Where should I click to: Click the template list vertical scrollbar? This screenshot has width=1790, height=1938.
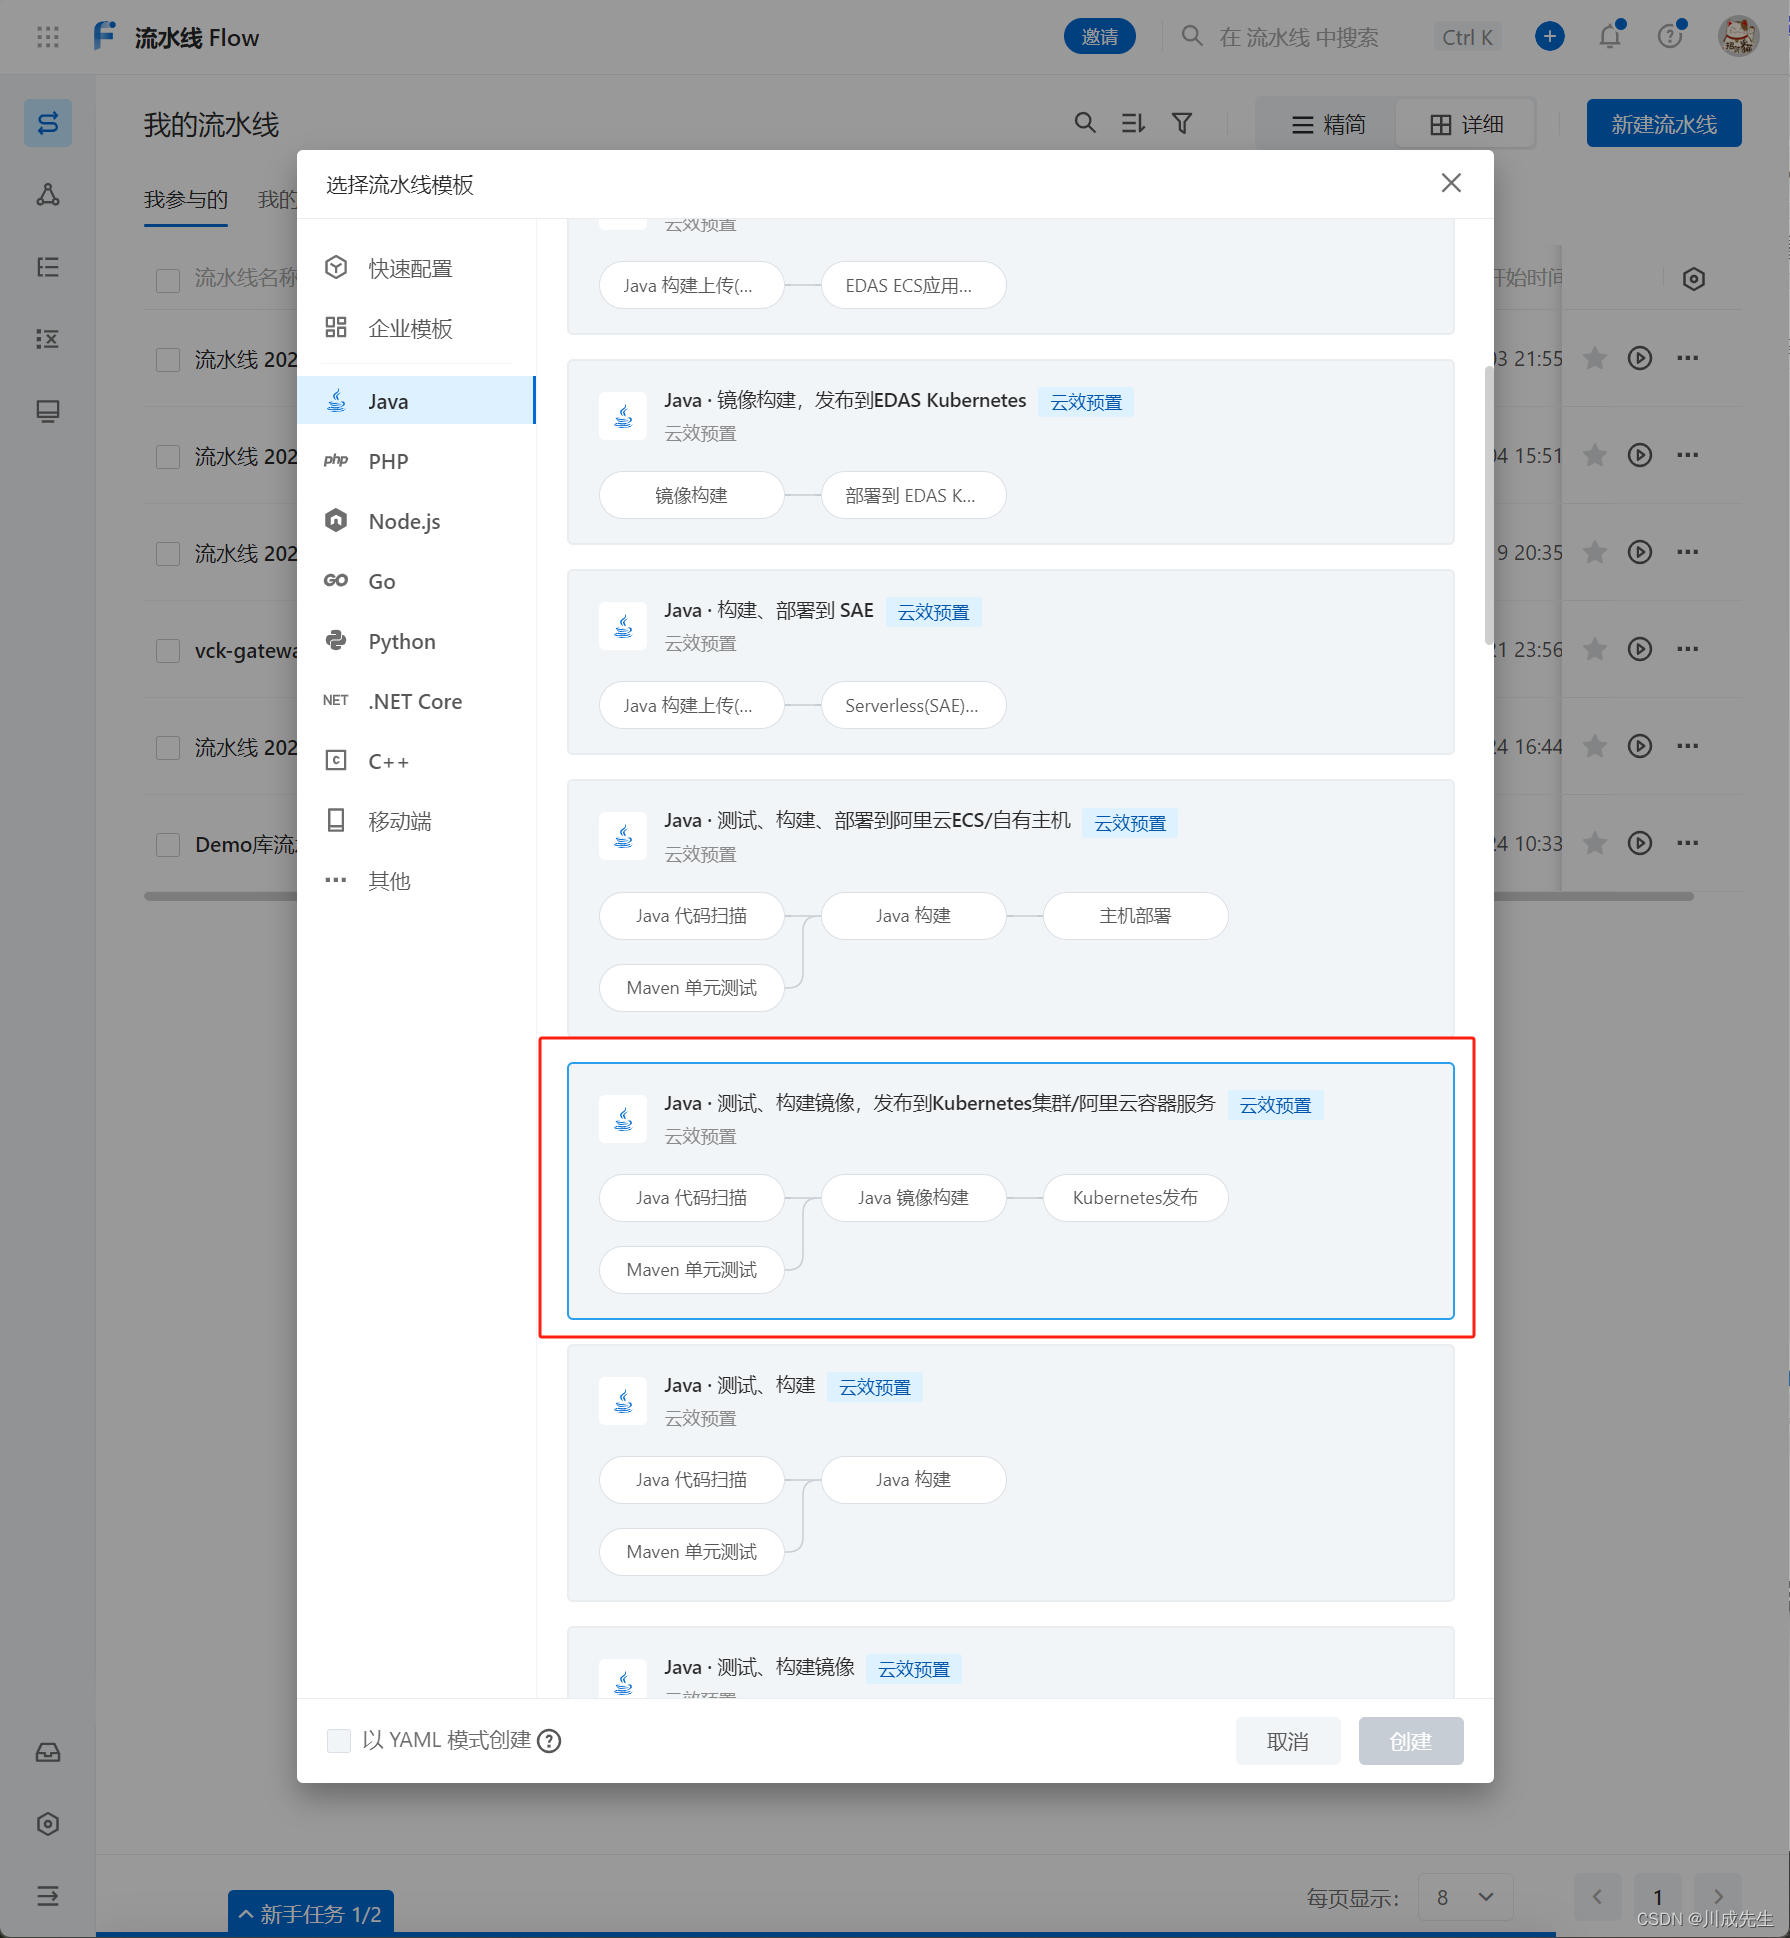[x=1488, y=505]
